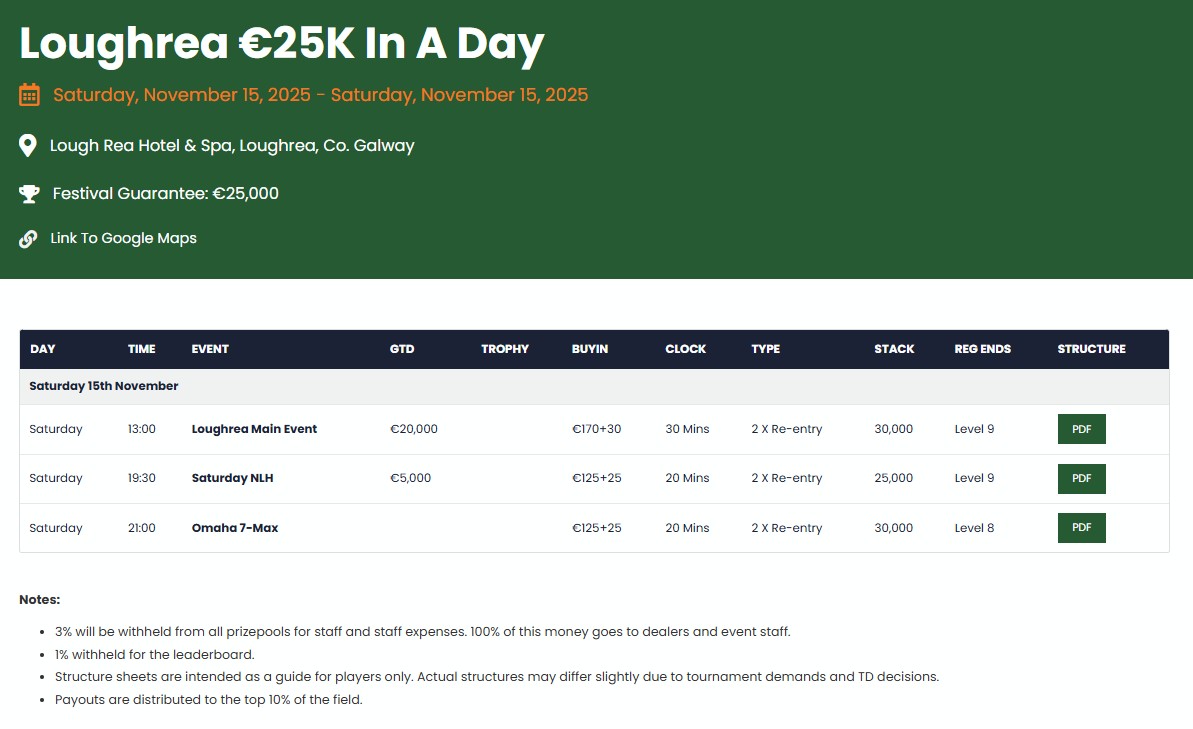The image size is (1193, 729).
Task: Click the trophy icon next to Festival Guarantee
Action: pyautogui.click(x=29, y=193)
